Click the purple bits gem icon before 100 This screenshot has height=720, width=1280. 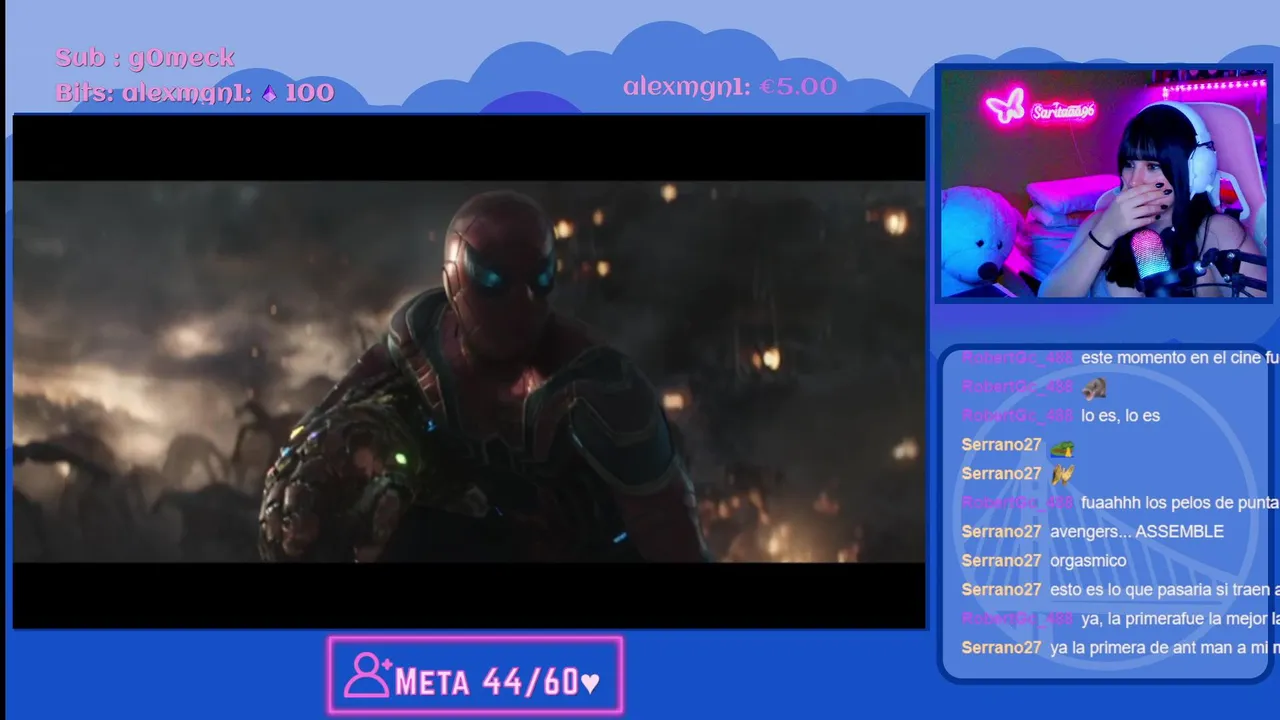269,94
